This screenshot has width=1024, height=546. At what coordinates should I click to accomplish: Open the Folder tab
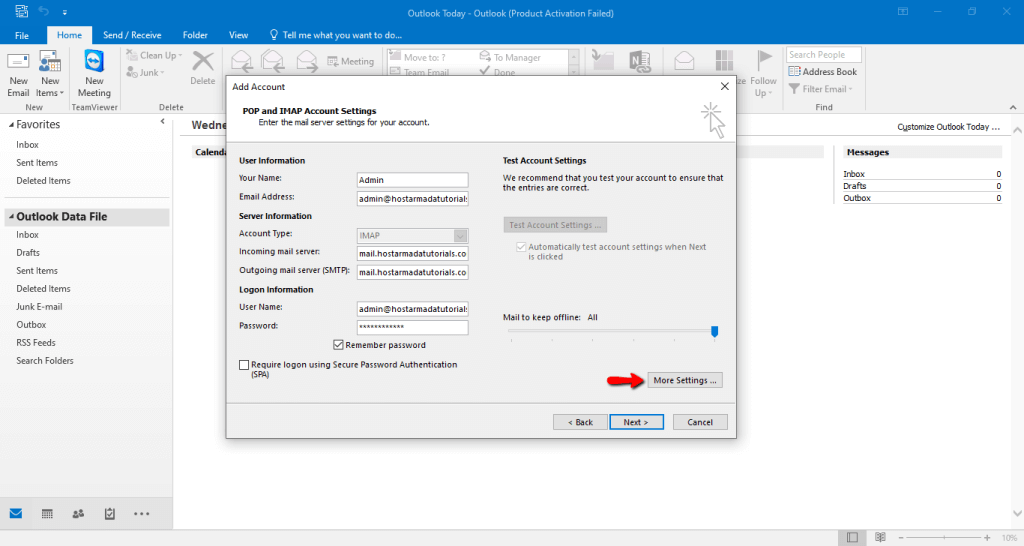pos(195,35)
